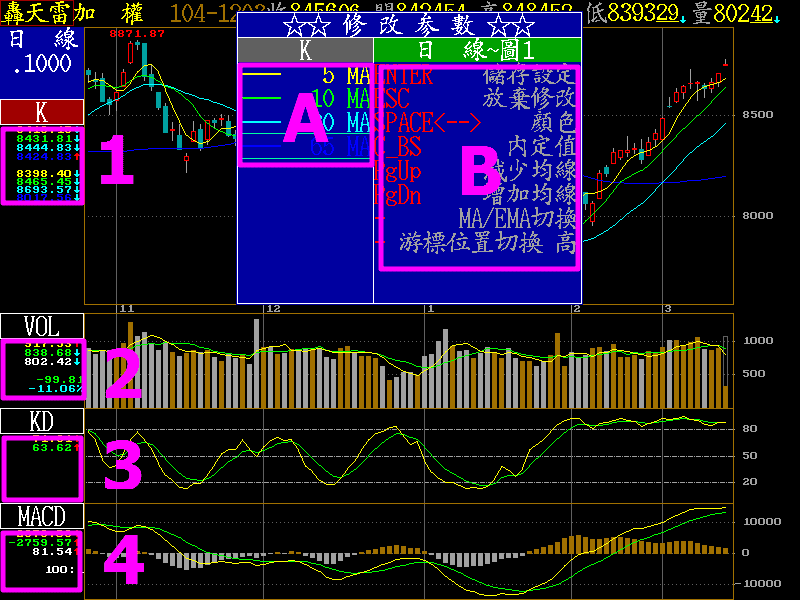
Task: Click the 轟天雷 title at top left
Action: pos(50,13)
